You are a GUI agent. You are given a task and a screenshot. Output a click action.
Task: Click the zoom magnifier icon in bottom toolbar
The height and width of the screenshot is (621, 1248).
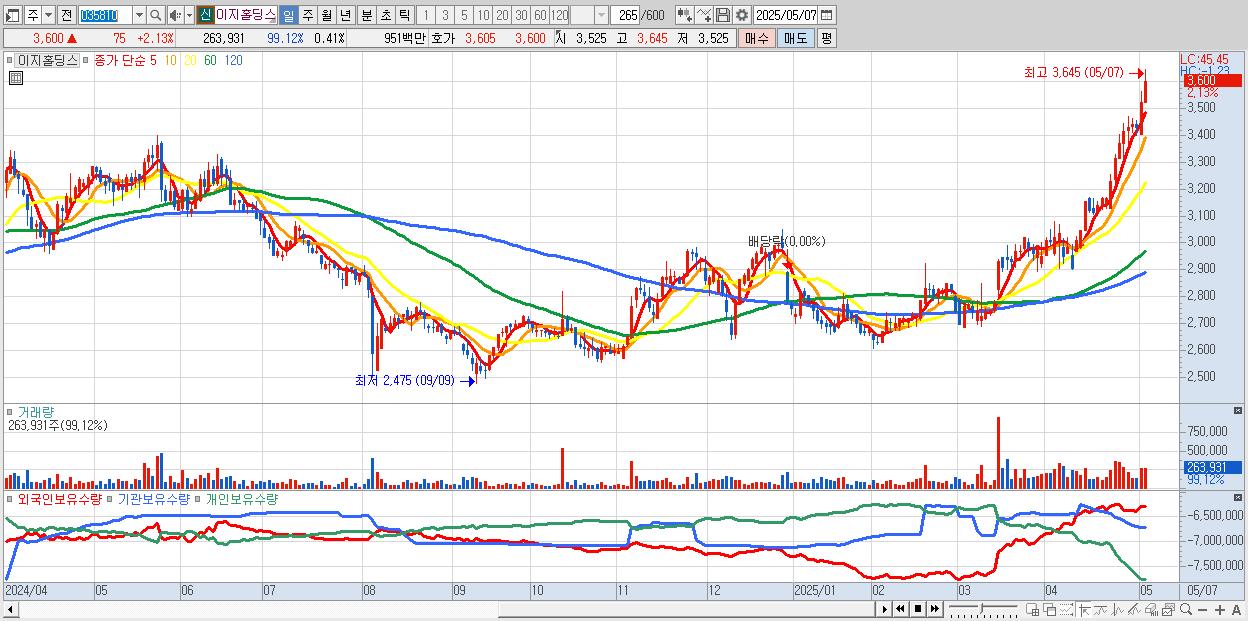(x=1186, y=609)
